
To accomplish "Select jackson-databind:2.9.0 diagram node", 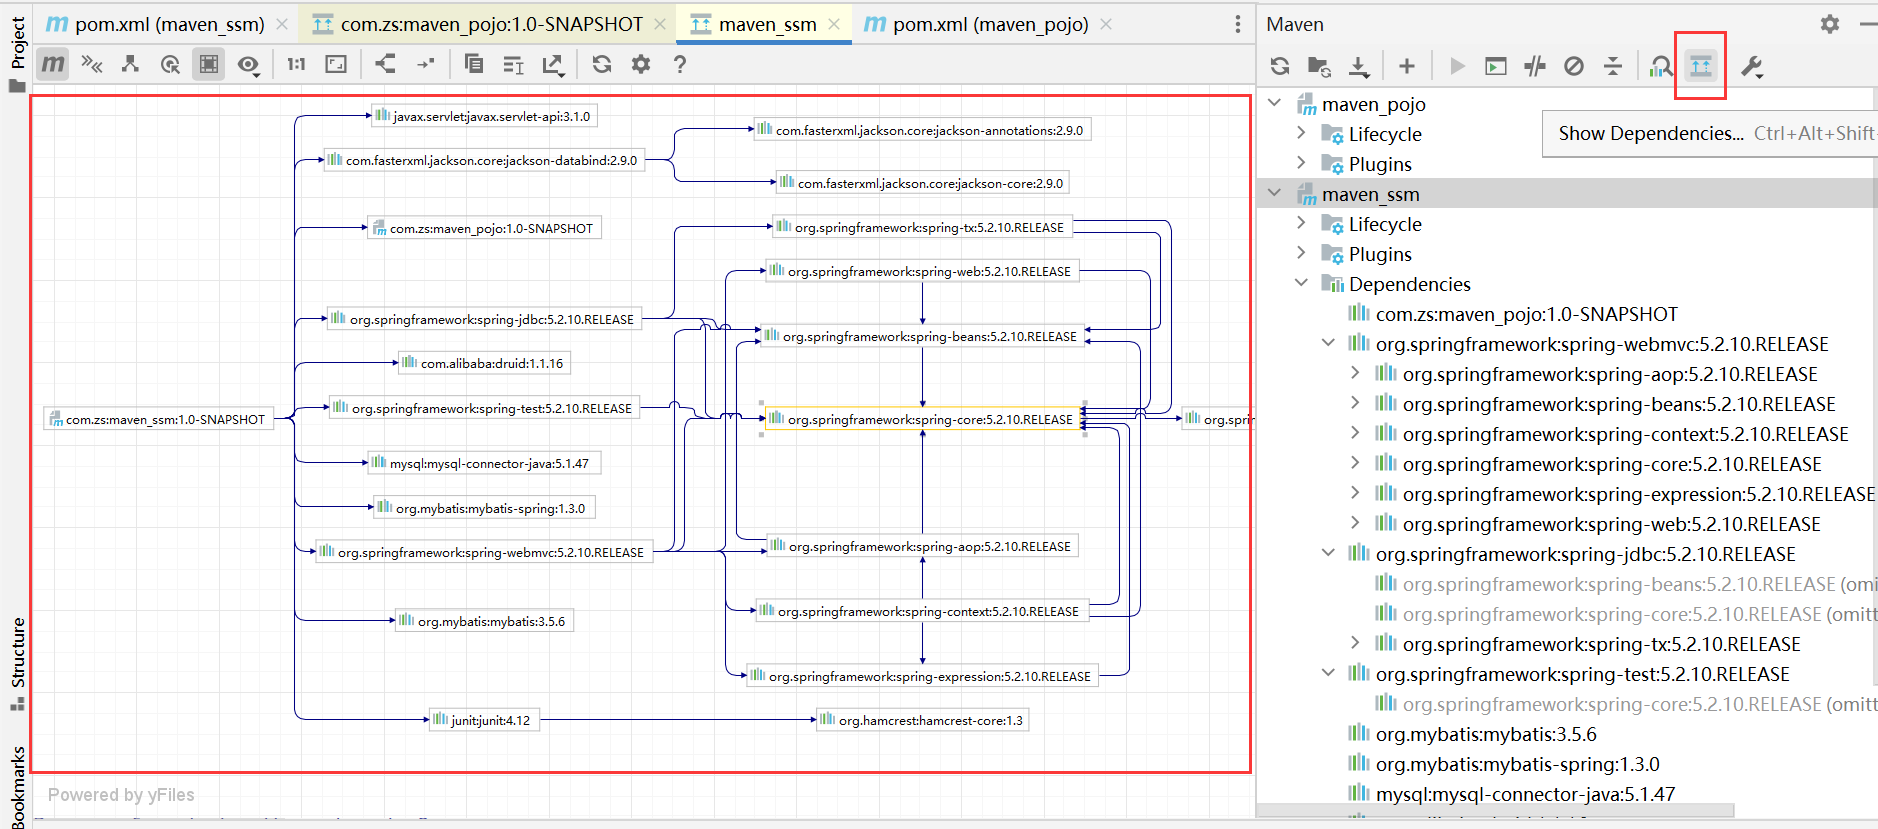I will [484, 160].
